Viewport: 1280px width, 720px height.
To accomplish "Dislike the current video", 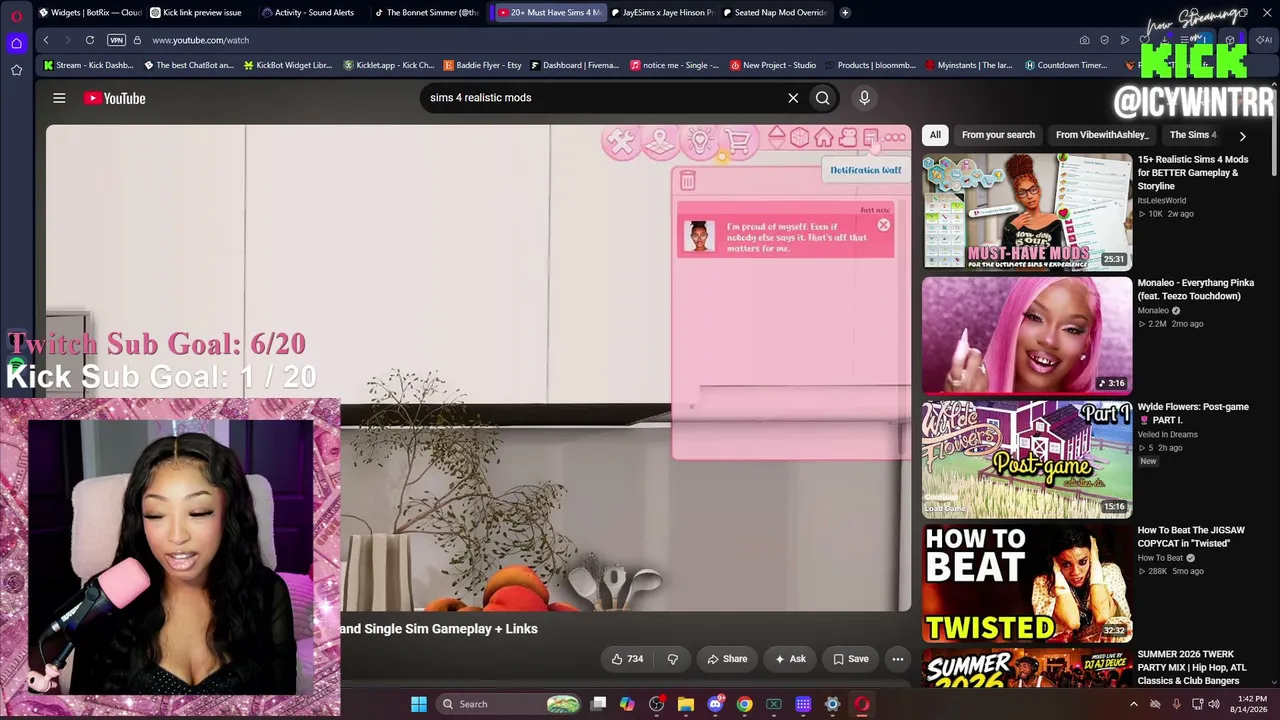I will [x=672, y=659].
